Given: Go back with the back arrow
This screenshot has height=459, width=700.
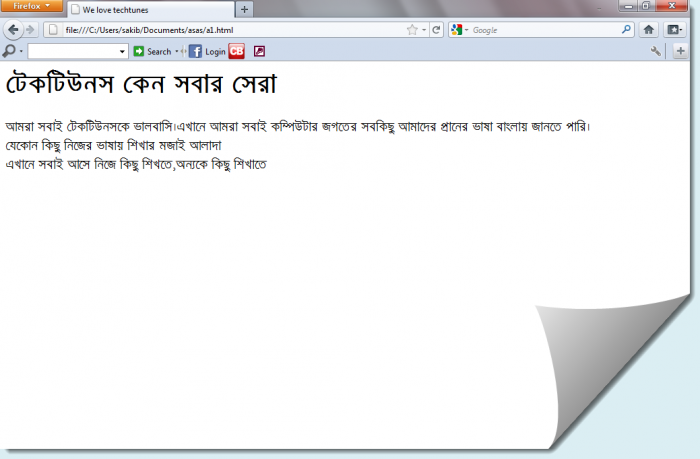Looking at the screenshot, I should point(13,30).
